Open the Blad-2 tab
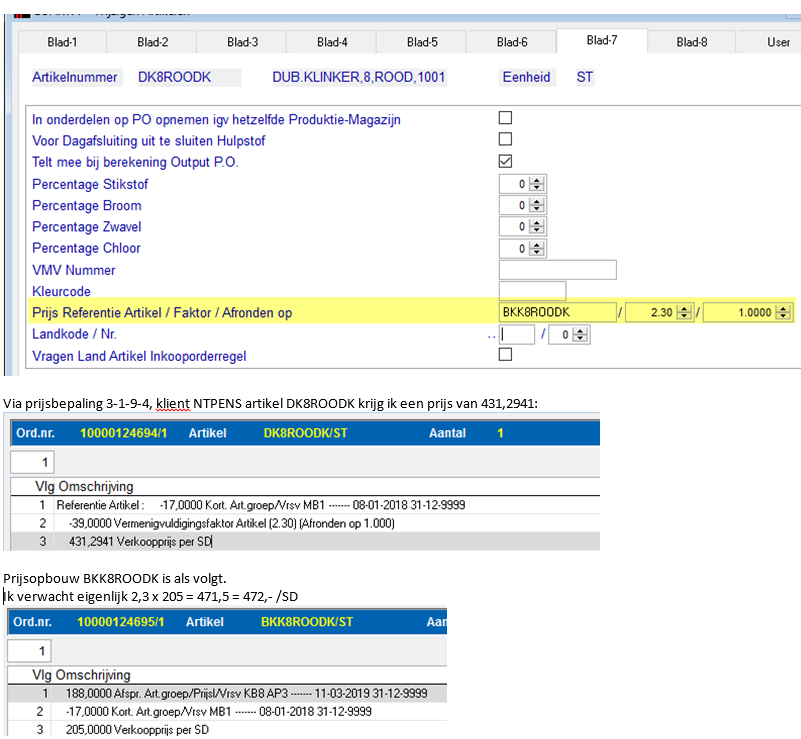This screenshot has width=801, height=739. pos(152,42)
